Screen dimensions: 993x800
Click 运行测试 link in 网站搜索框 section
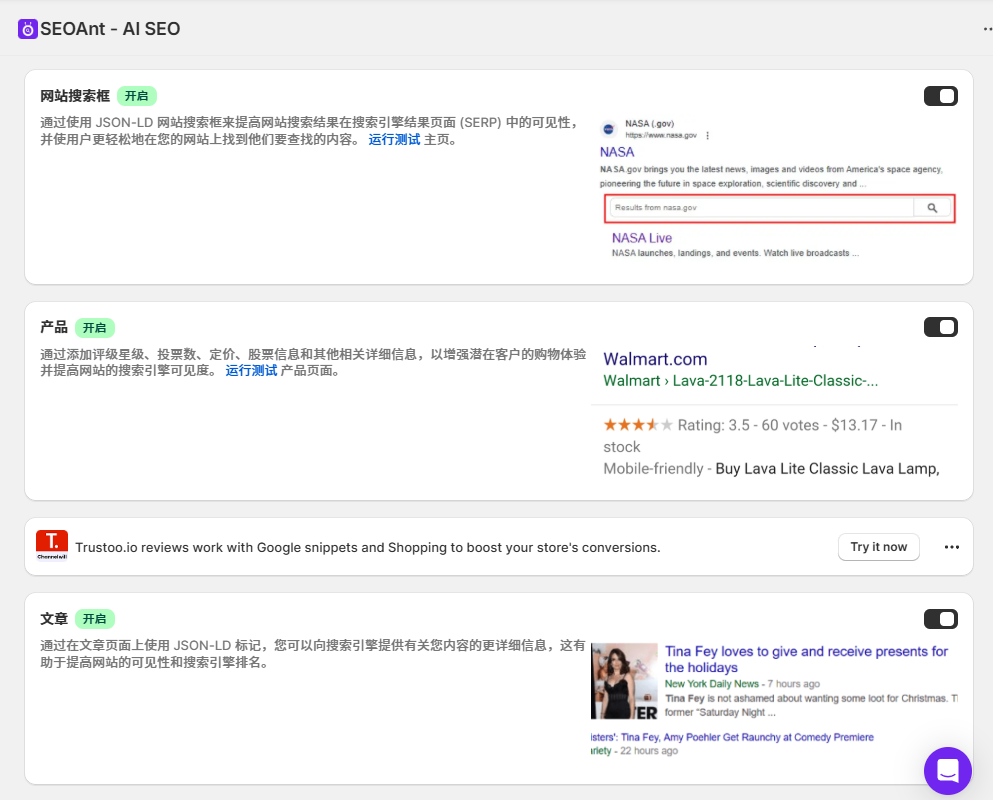tap(394, 140)
